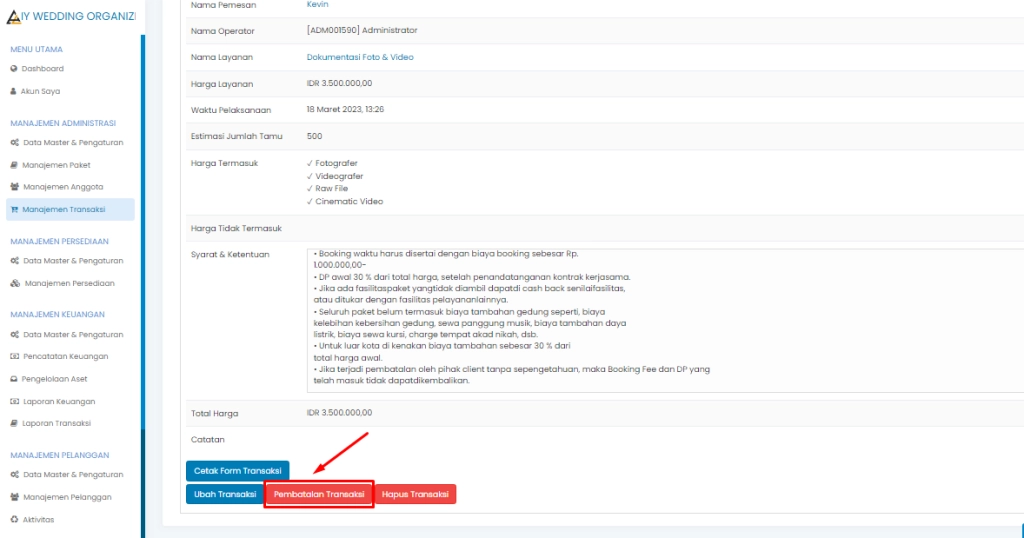1024x538 pixels.
Task: Click inside the Syarat & Ketentuan text box
Action: pos(660,320)
